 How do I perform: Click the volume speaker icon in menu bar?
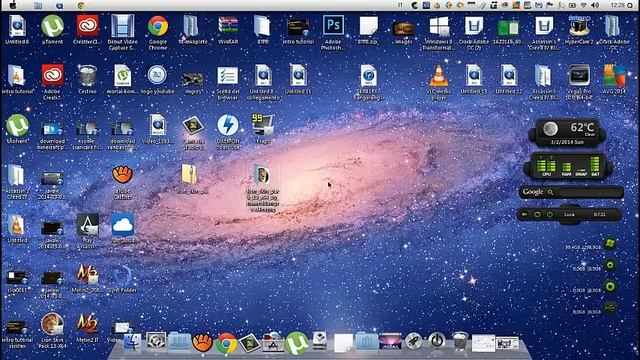point(595,5)
